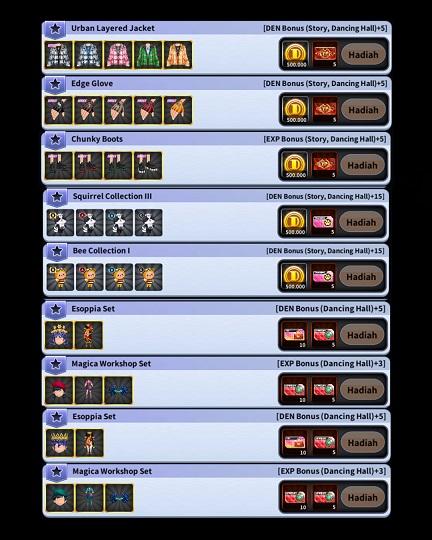This screenshot has height=540, width=432.
Task: Click the first Squirrel Collection III card icon
Action: (x=60, y=222)
